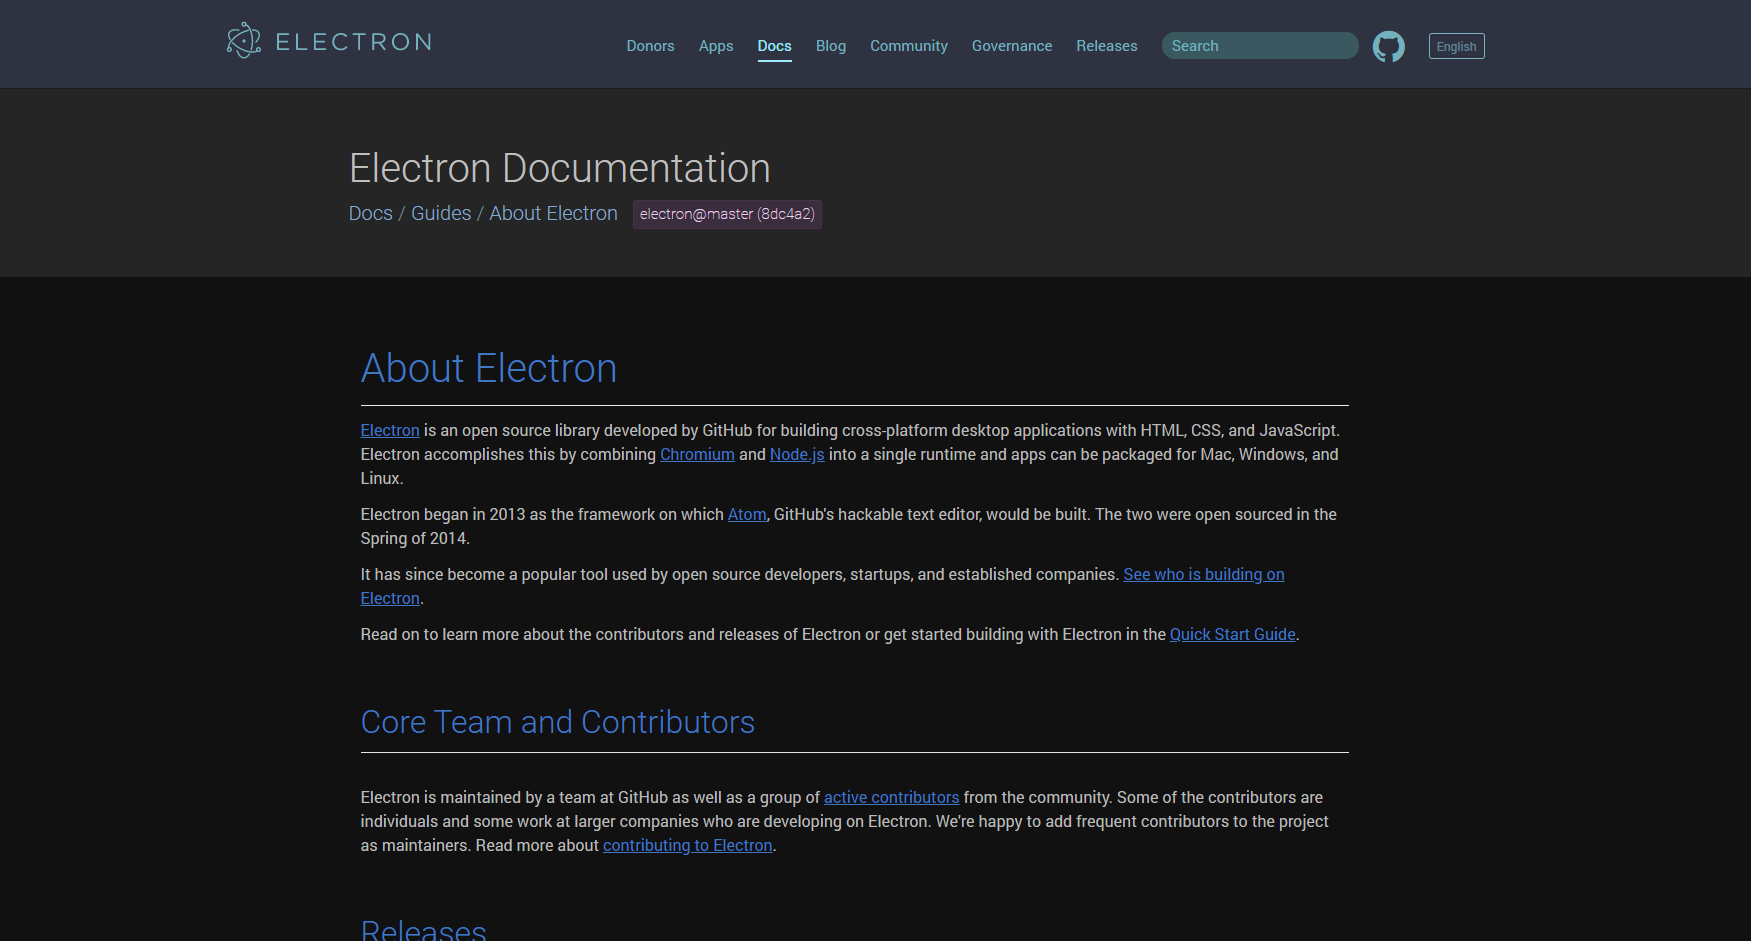
Task: Open the English language selector
Action: [1456, 46]
